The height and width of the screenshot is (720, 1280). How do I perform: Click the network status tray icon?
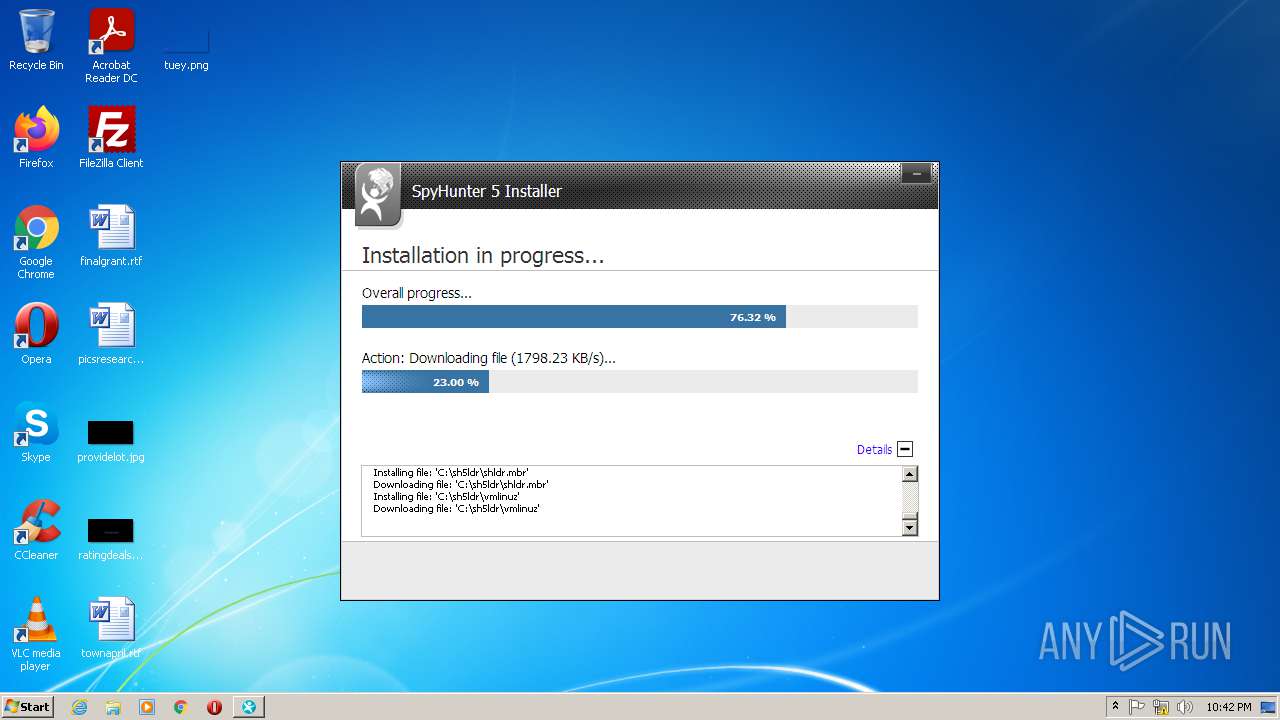[x=1161, y=707]
